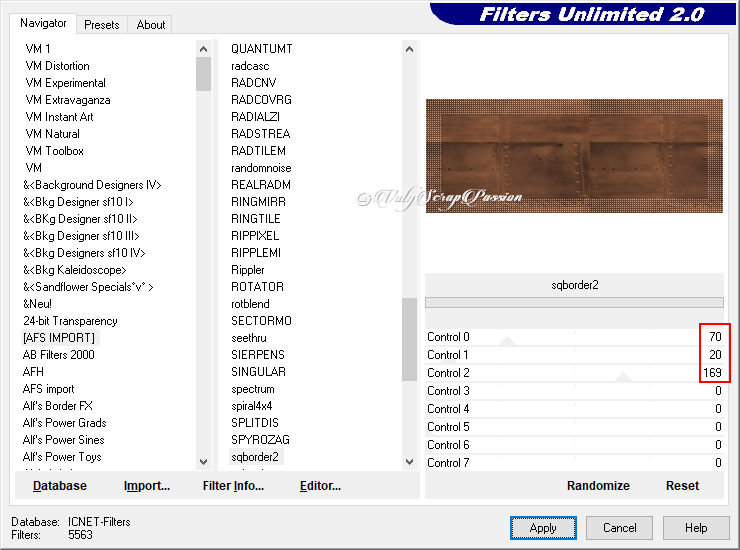Click Import... to add filters
740x550 pixels.
coord(147,486)
